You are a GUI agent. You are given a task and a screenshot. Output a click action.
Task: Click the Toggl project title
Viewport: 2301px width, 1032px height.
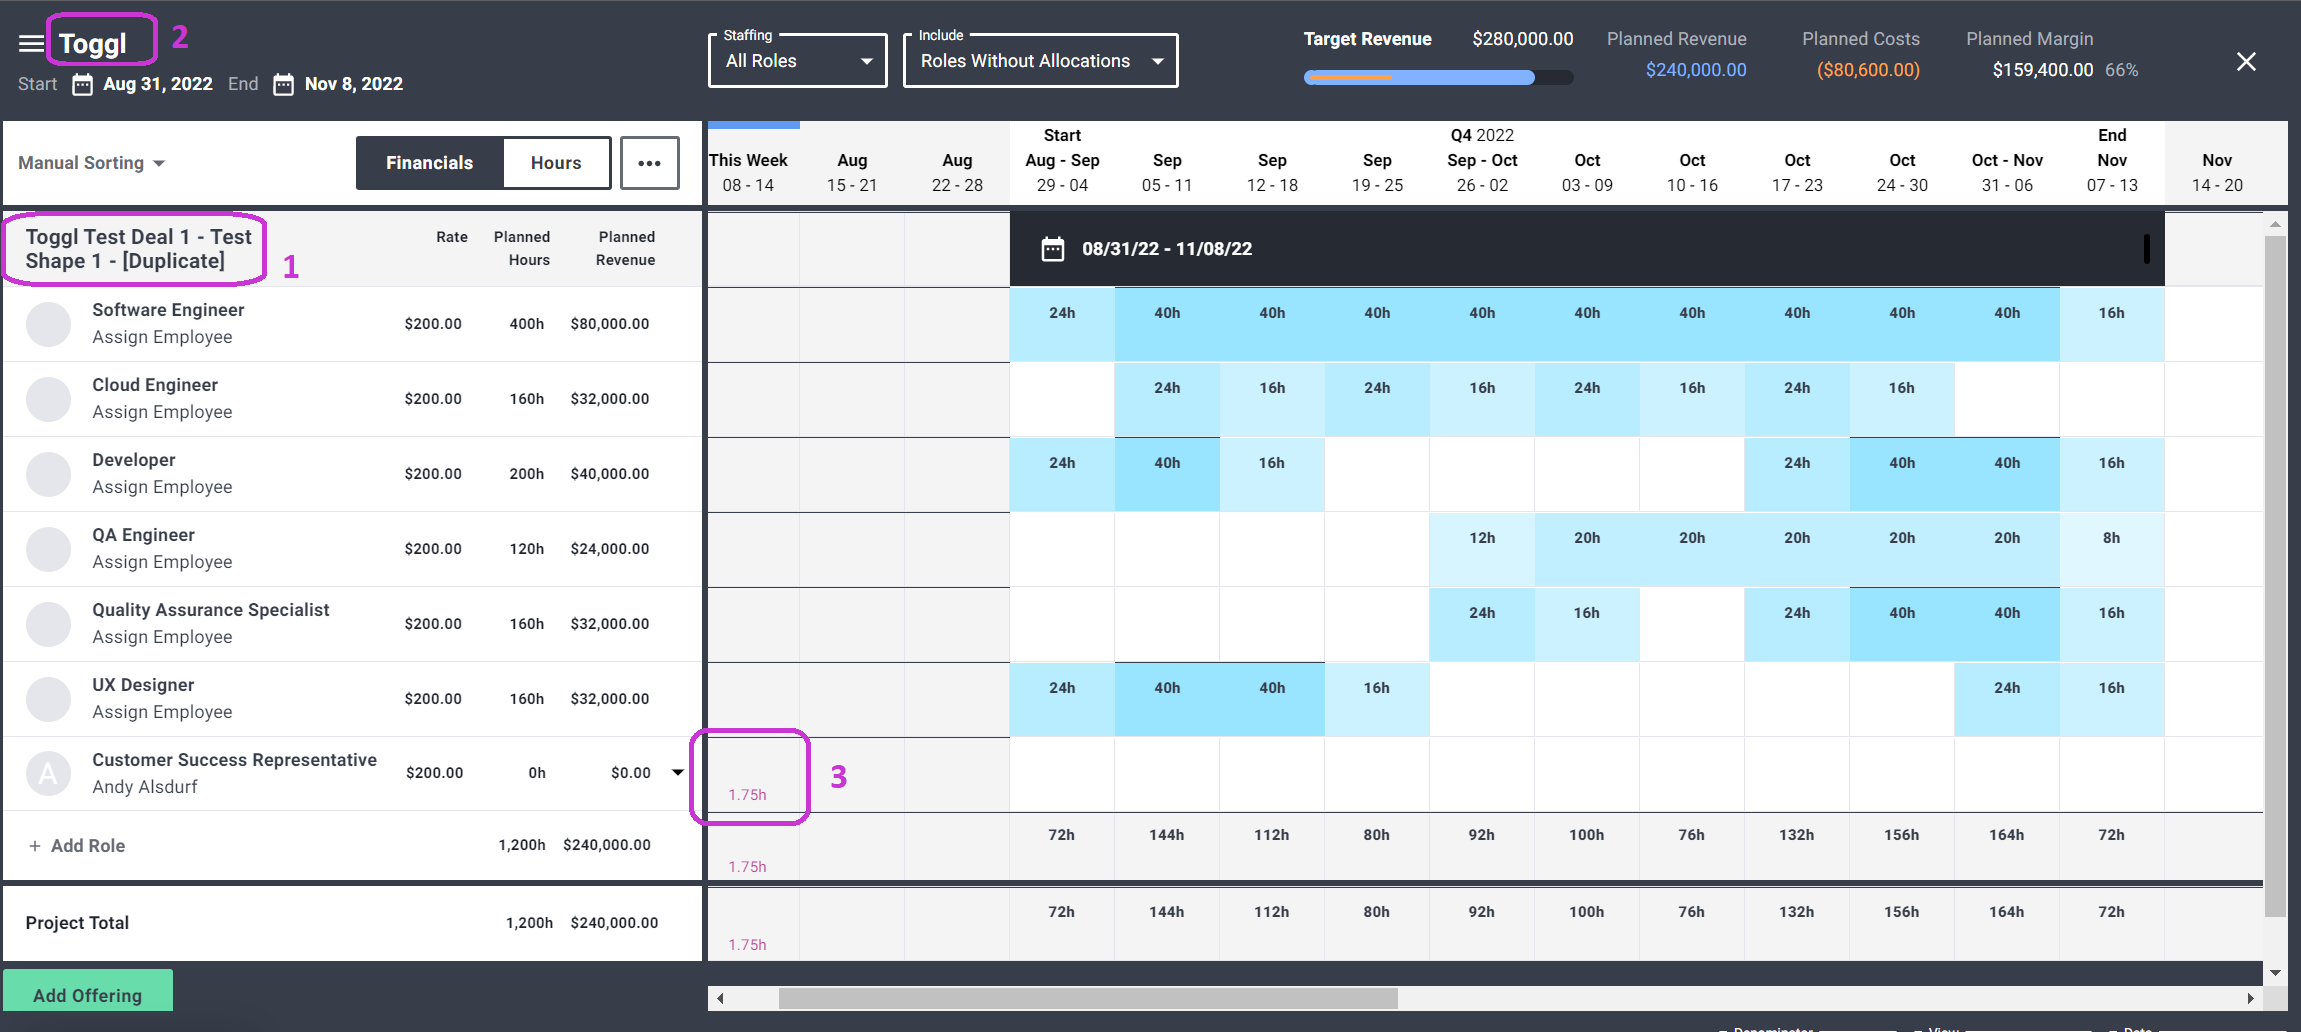tap(93, 43)
